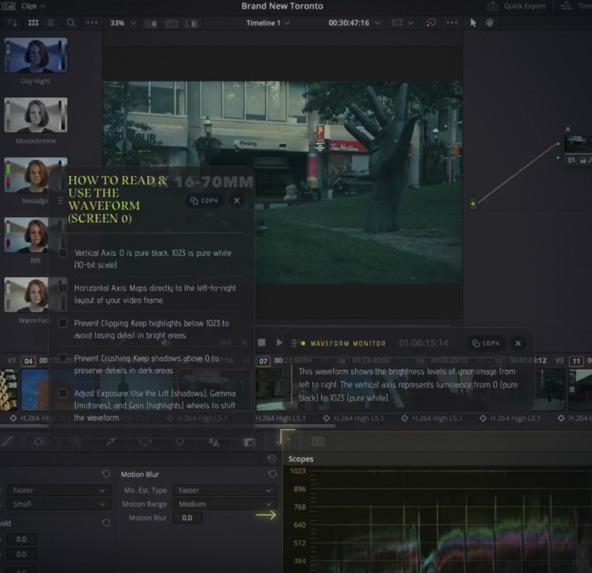
Task: Click the Motion Blur 0.0 field
Action: pos(188,518)
